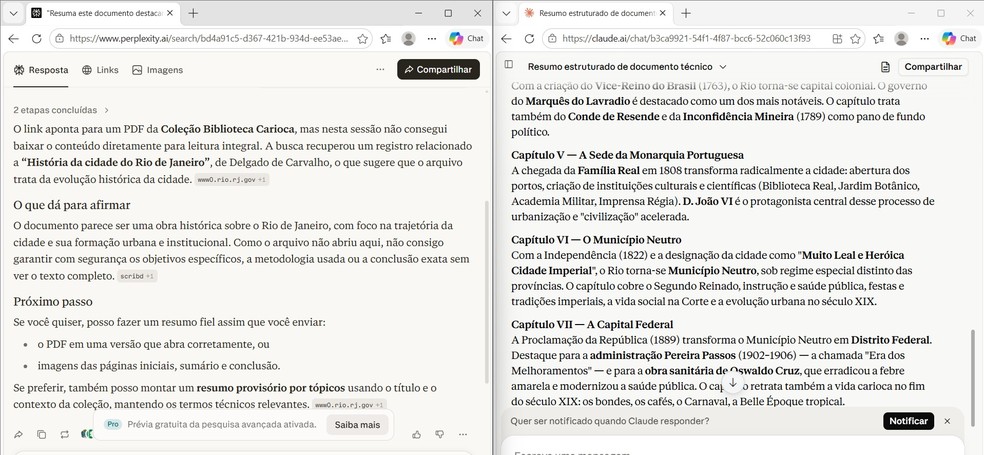This screenshot has height=455, width=984.
Task: Click Compartilhar button in Claude
Action: [x=933, y=67]
